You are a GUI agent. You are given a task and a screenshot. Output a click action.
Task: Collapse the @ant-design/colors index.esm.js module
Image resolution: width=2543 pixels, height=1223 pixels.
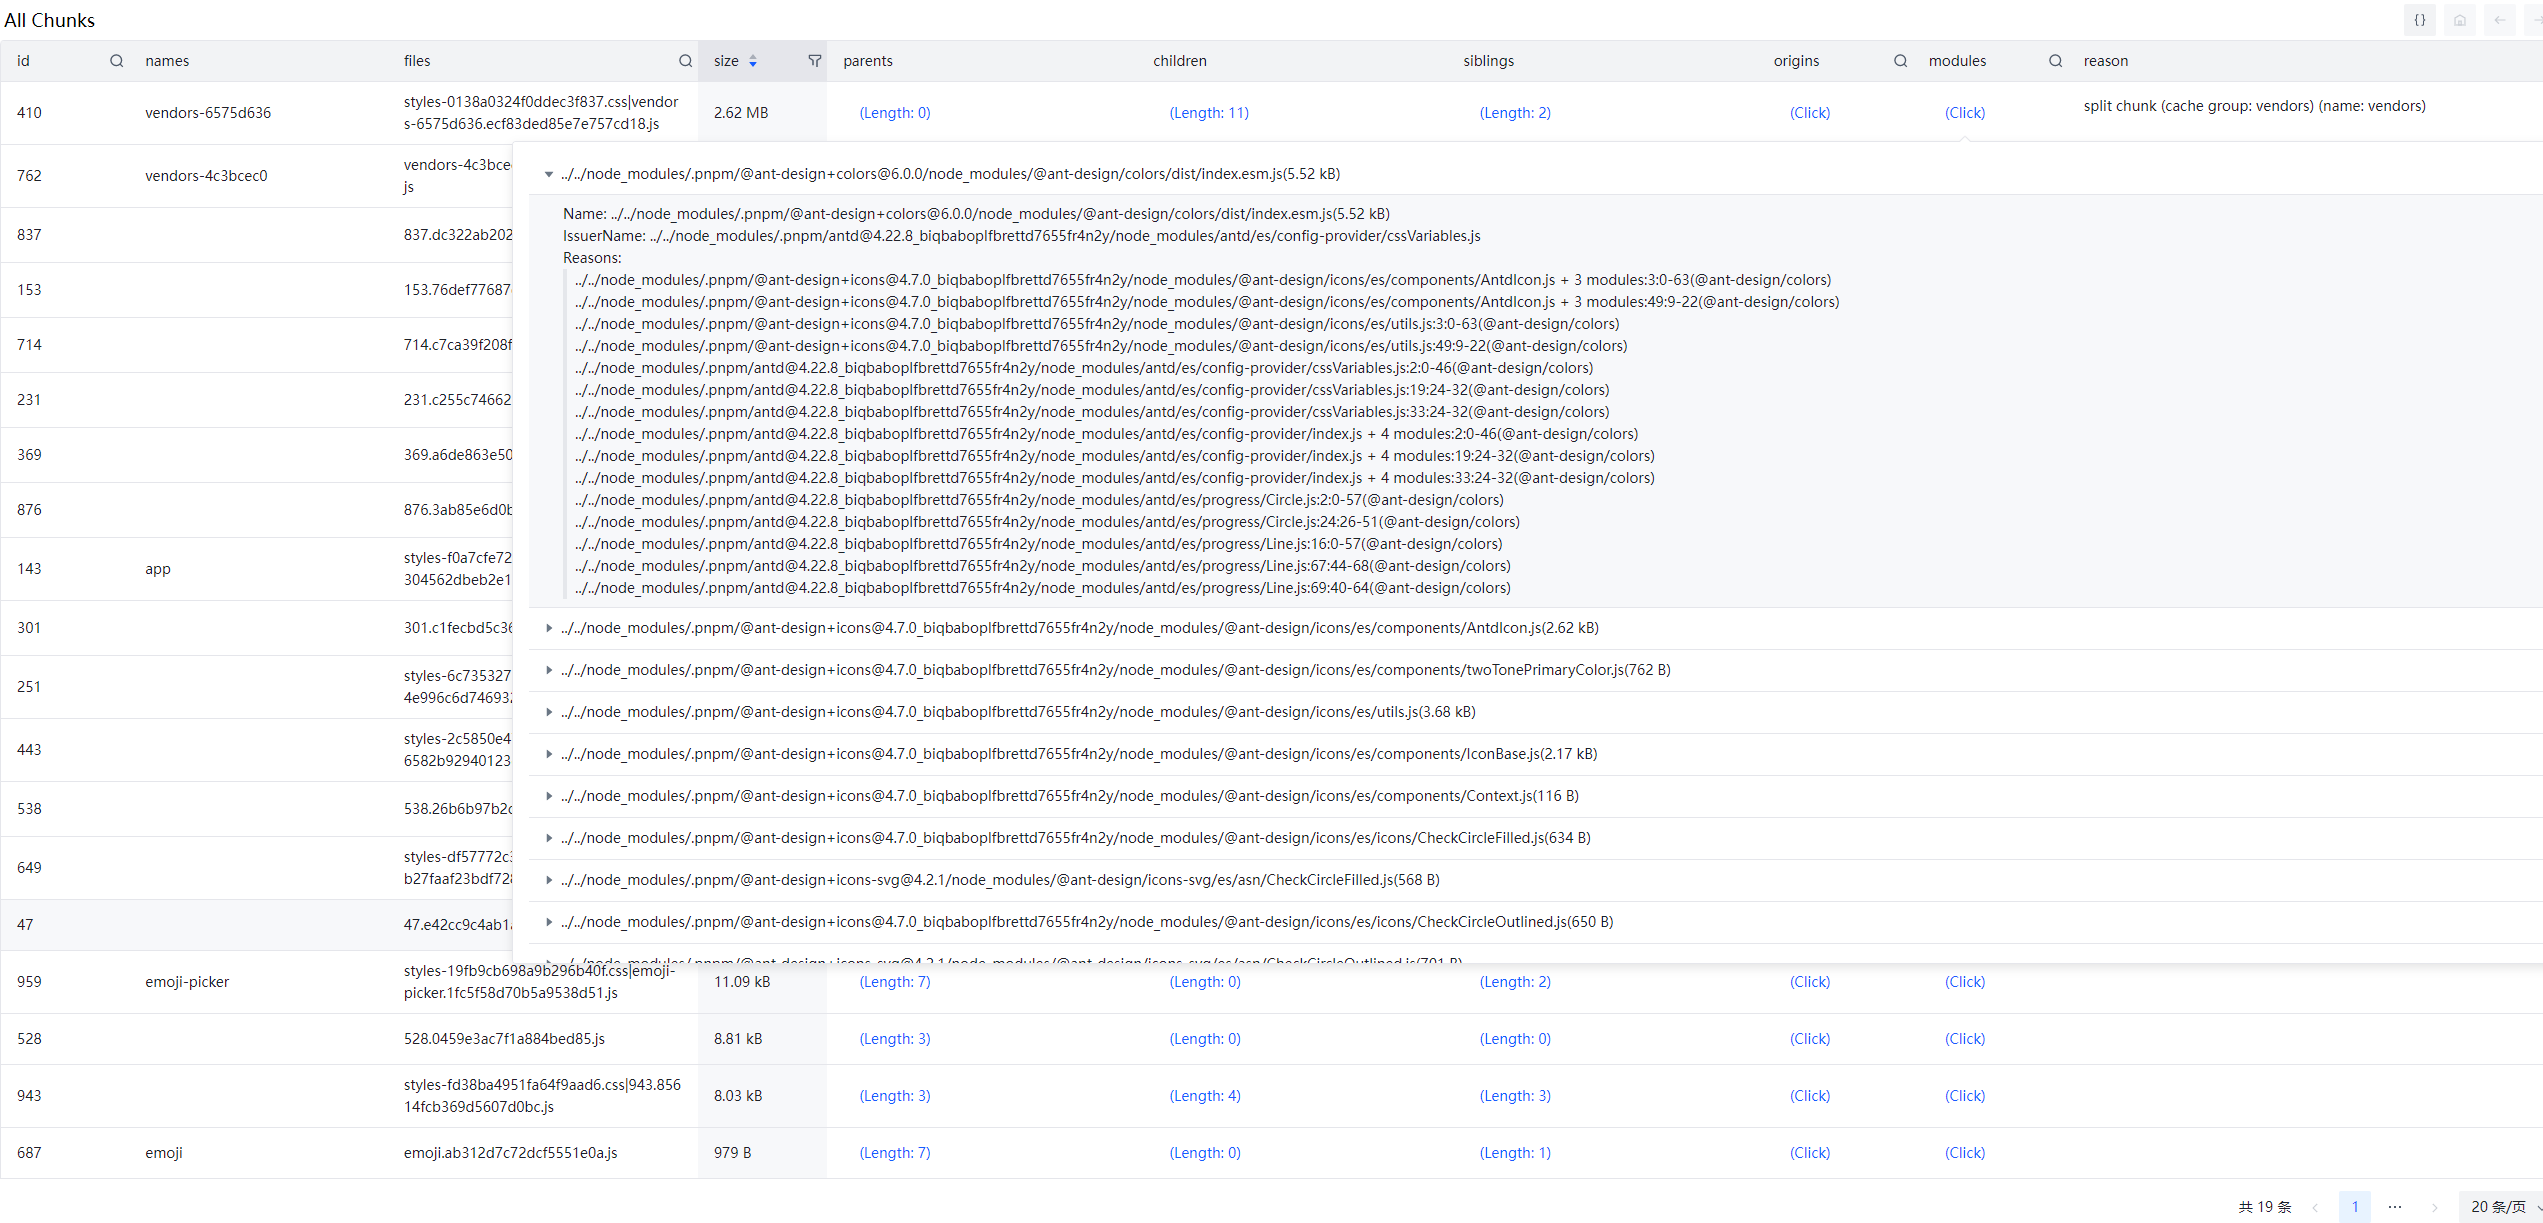point(549,174)
